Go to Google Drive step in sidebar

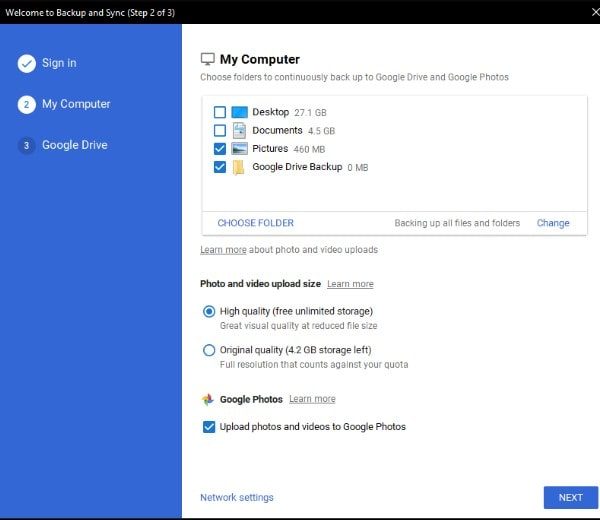(74, 145)
